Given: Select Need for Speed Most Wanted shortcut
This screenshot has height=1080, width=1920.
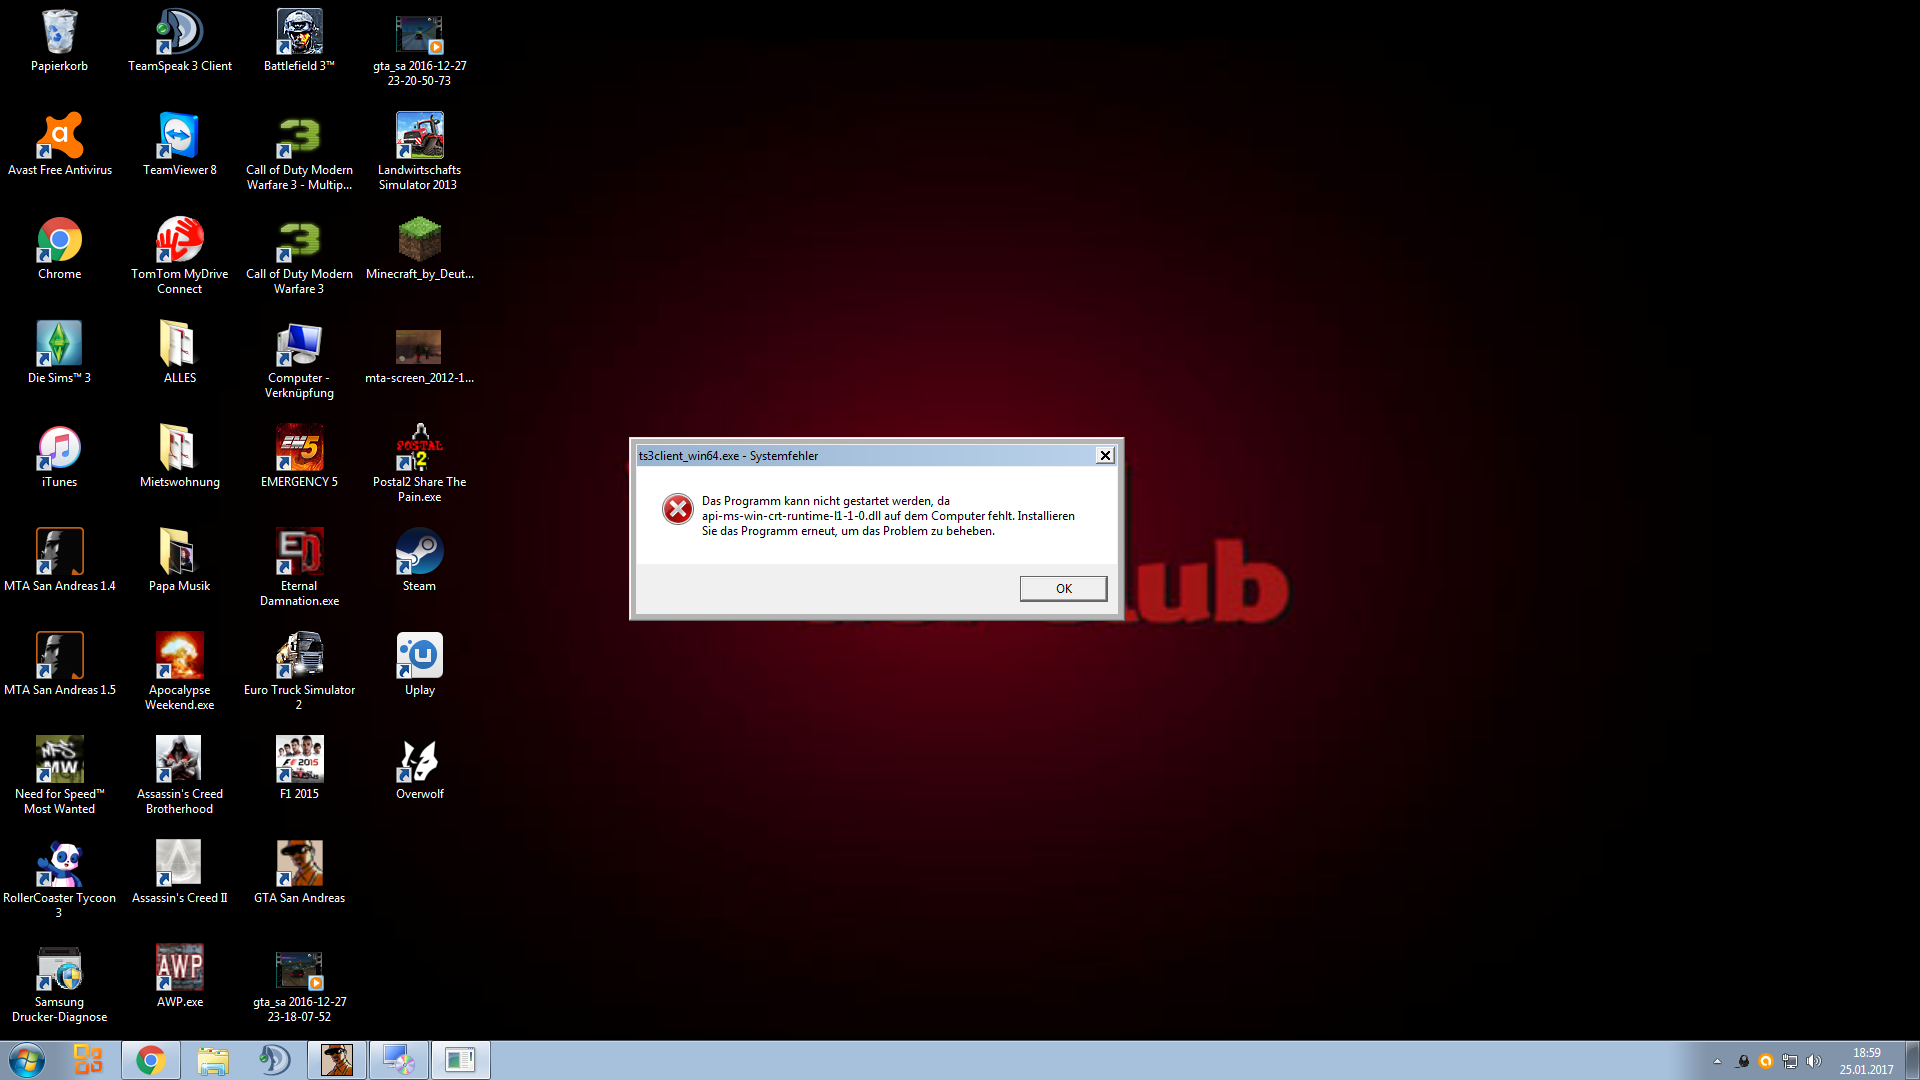Looking at the screenshot, I should [59, 776].
